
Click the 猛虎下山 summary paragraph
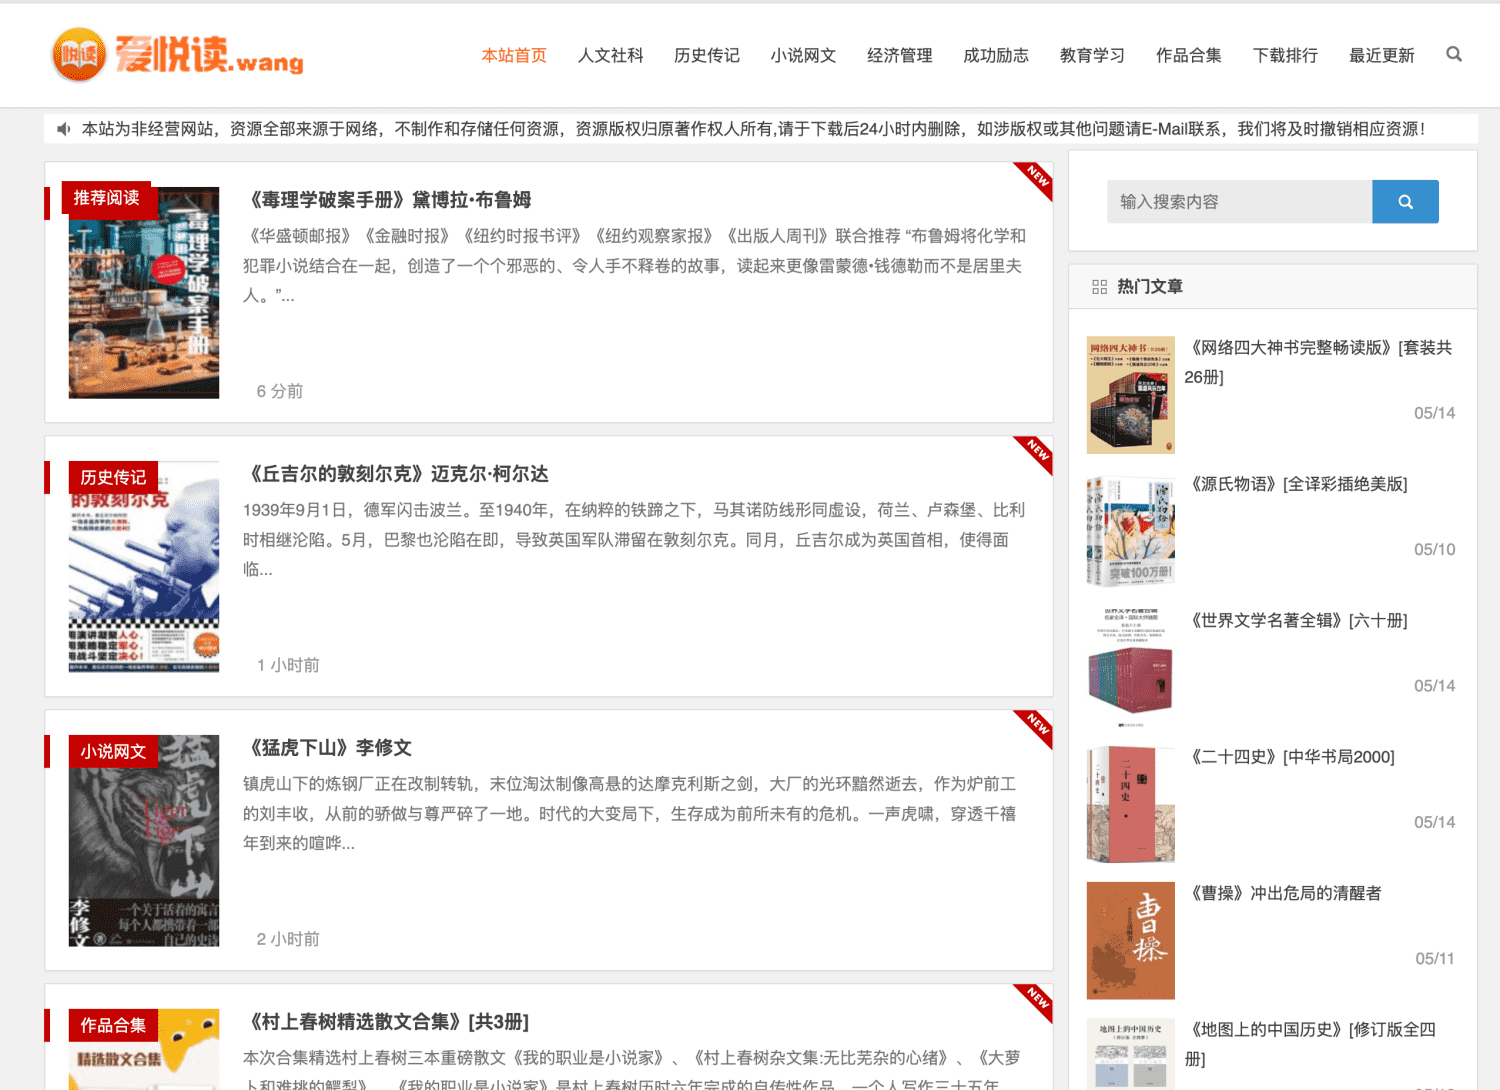pos(630,814)
